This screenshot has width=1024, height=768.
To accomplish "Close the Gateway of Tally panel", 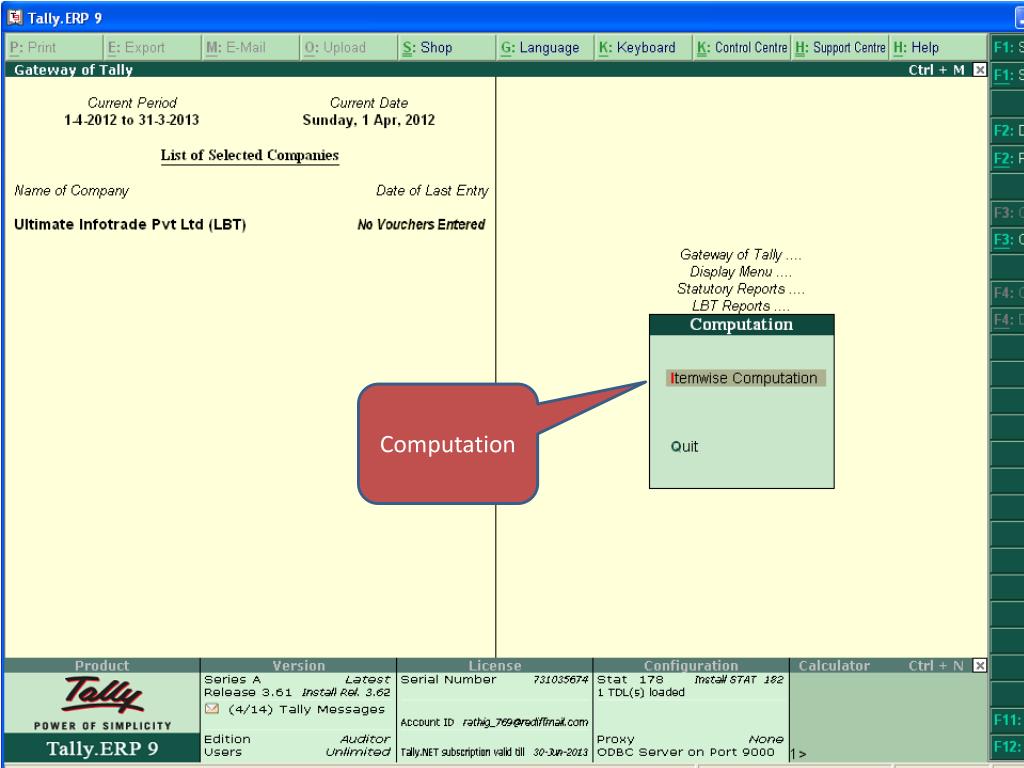I will click(979, 70).
